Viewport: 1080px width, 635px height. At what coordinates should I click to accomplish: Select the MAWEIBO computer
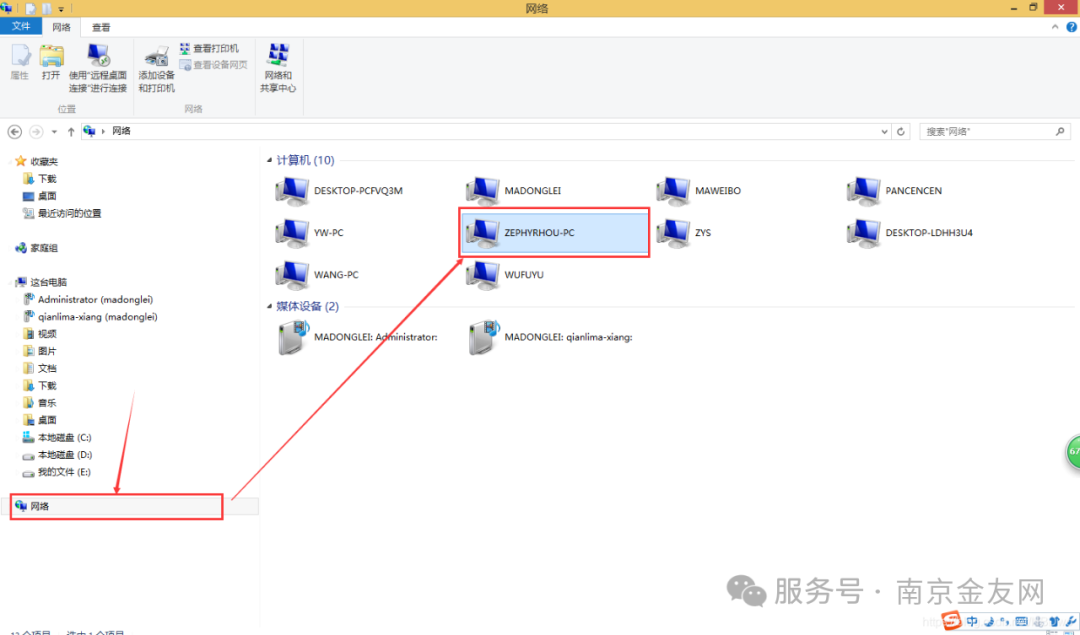[x=698, y=191]
